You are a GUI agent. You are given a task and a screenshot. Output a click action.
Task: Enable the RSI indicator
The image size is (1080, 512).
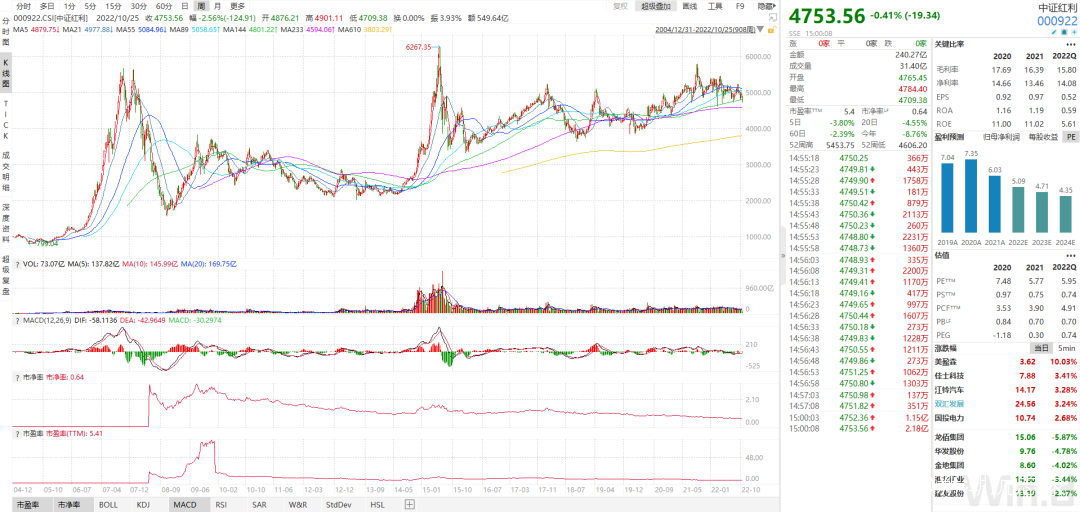click(221, 504)
